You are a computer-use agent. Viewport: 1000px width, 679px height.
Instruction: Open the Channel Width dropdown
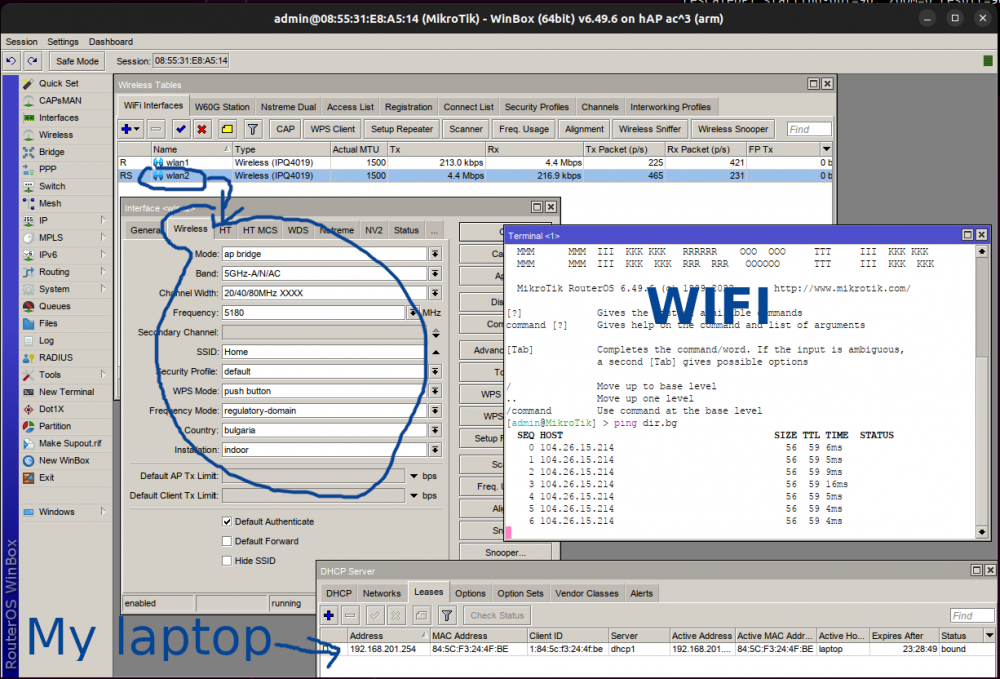[435, 292]
